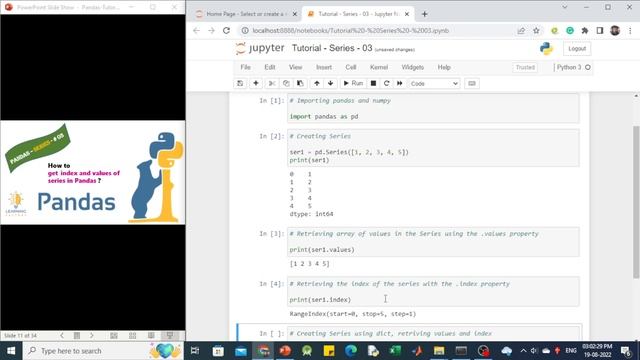
Task: Open the Insert menu in Jupyter
Action: point(324,67)
